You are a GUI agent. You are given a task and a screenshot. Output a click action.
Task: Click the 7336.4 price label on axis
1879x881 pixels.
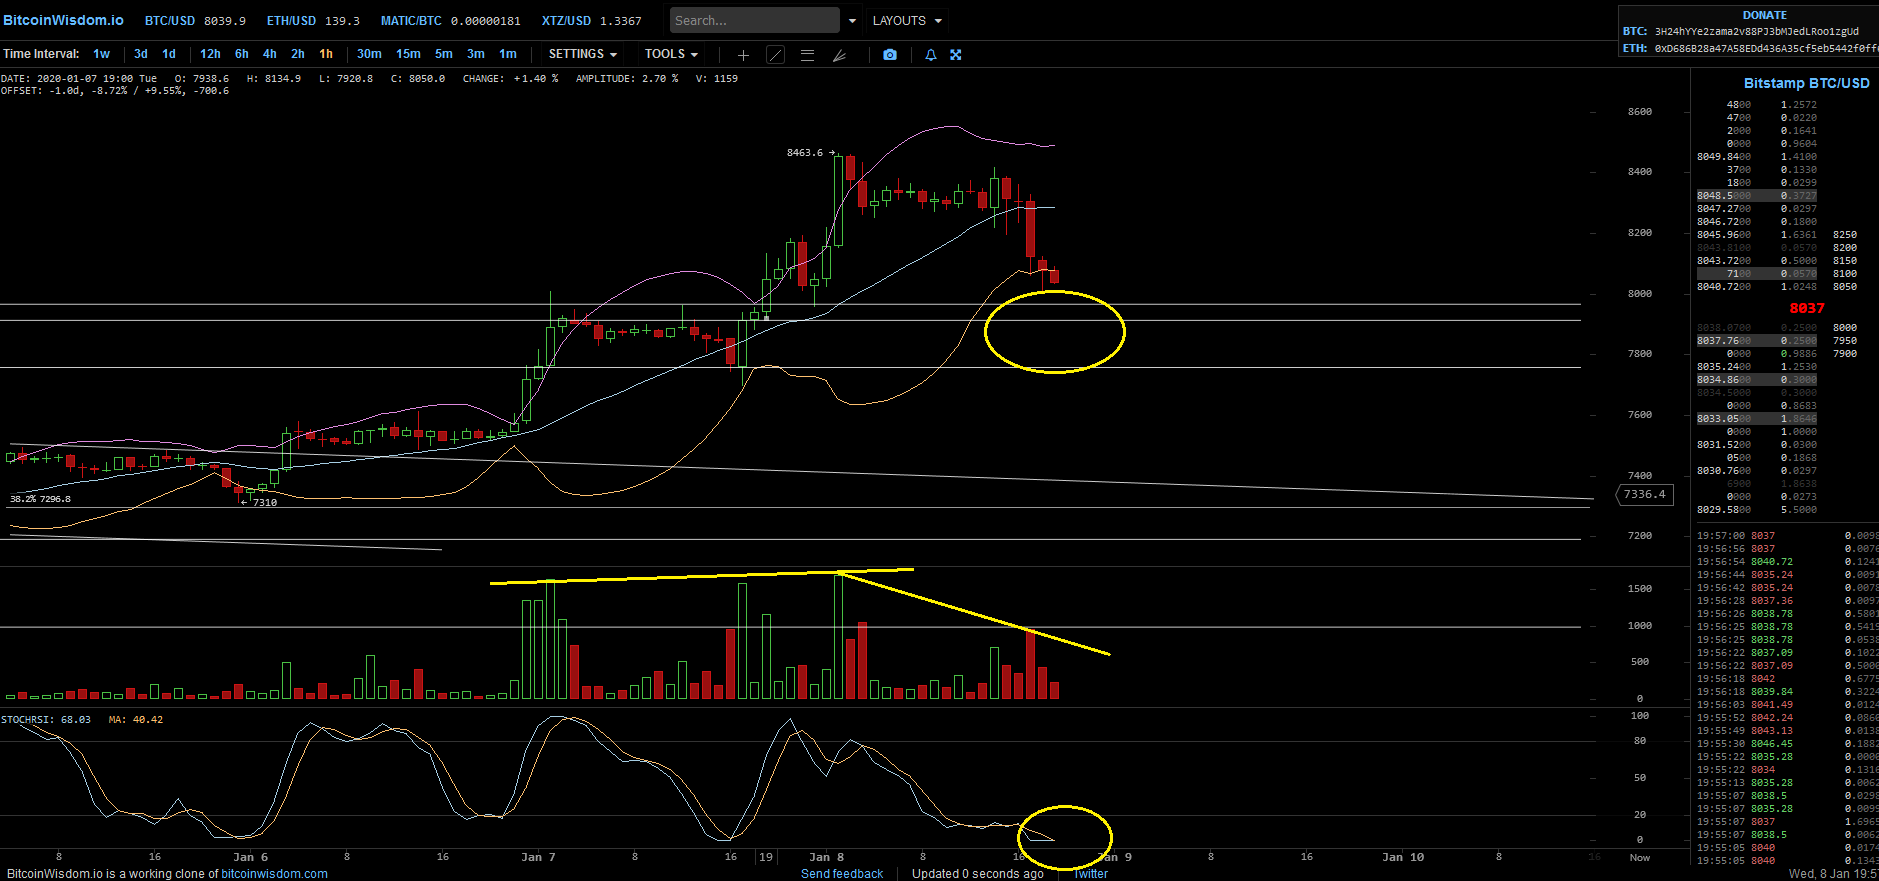point(1645,495)
